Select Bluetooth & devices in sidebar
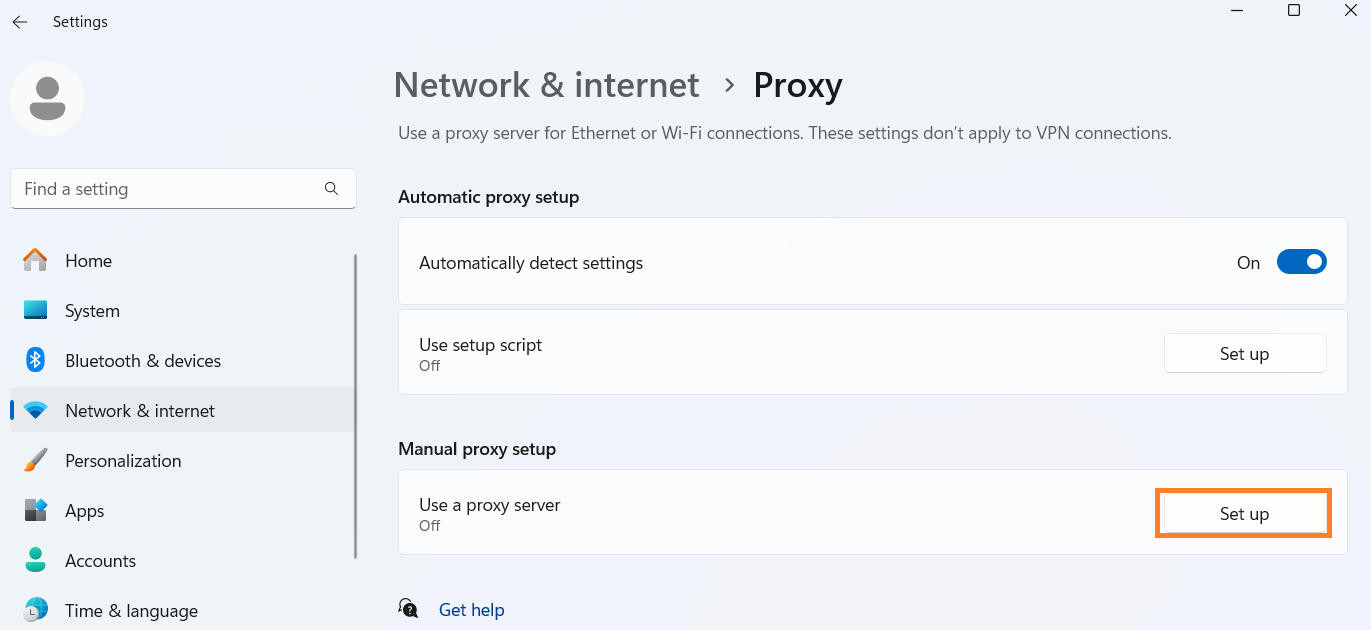The width and height of the screenshot is (1371, 630). (143, 361)
